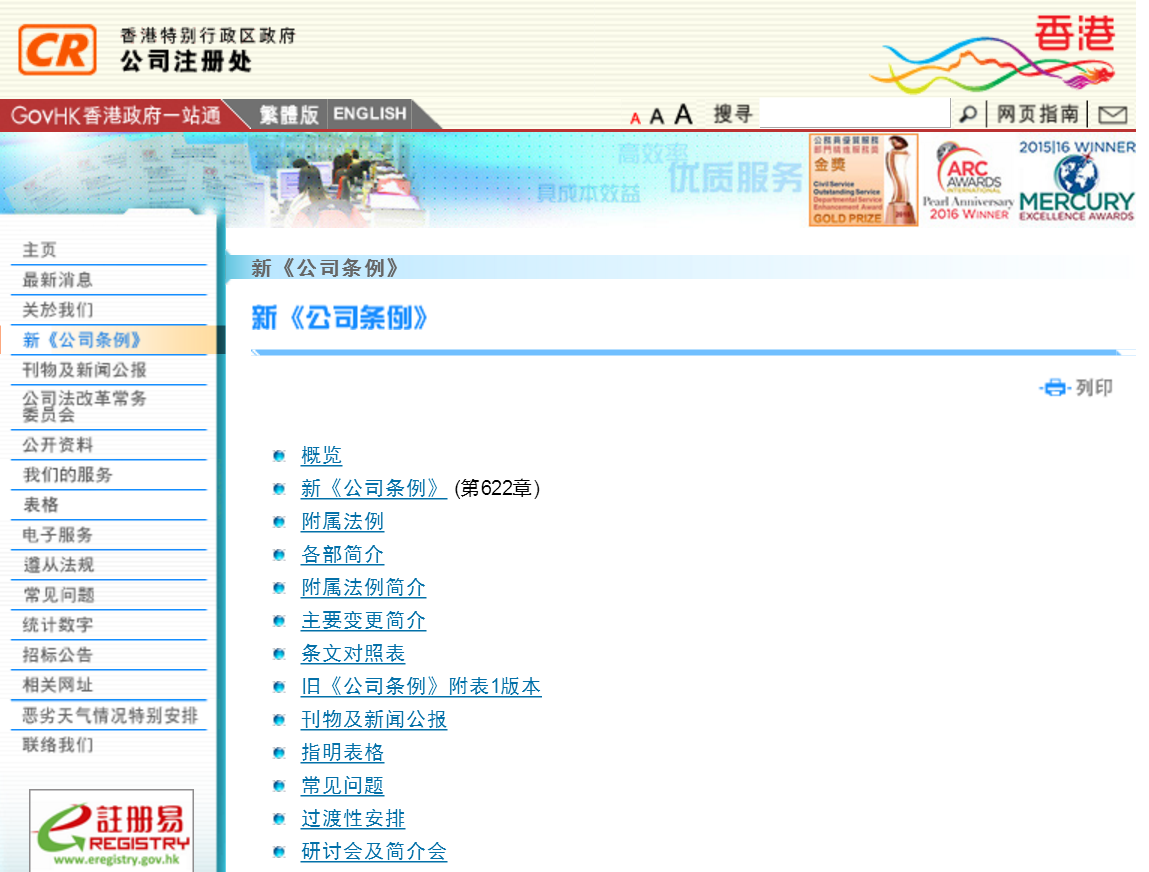Select the largest font size A
1149x872 pixels.
pos(682,113)
